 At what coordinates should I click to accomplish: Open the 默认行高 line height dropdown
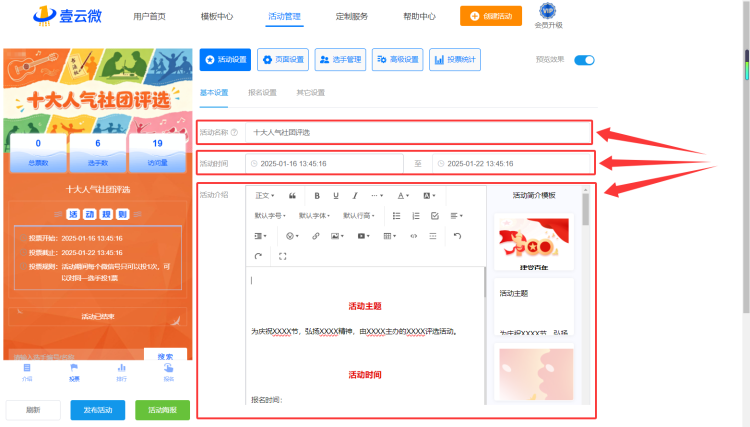pos(359,216)
